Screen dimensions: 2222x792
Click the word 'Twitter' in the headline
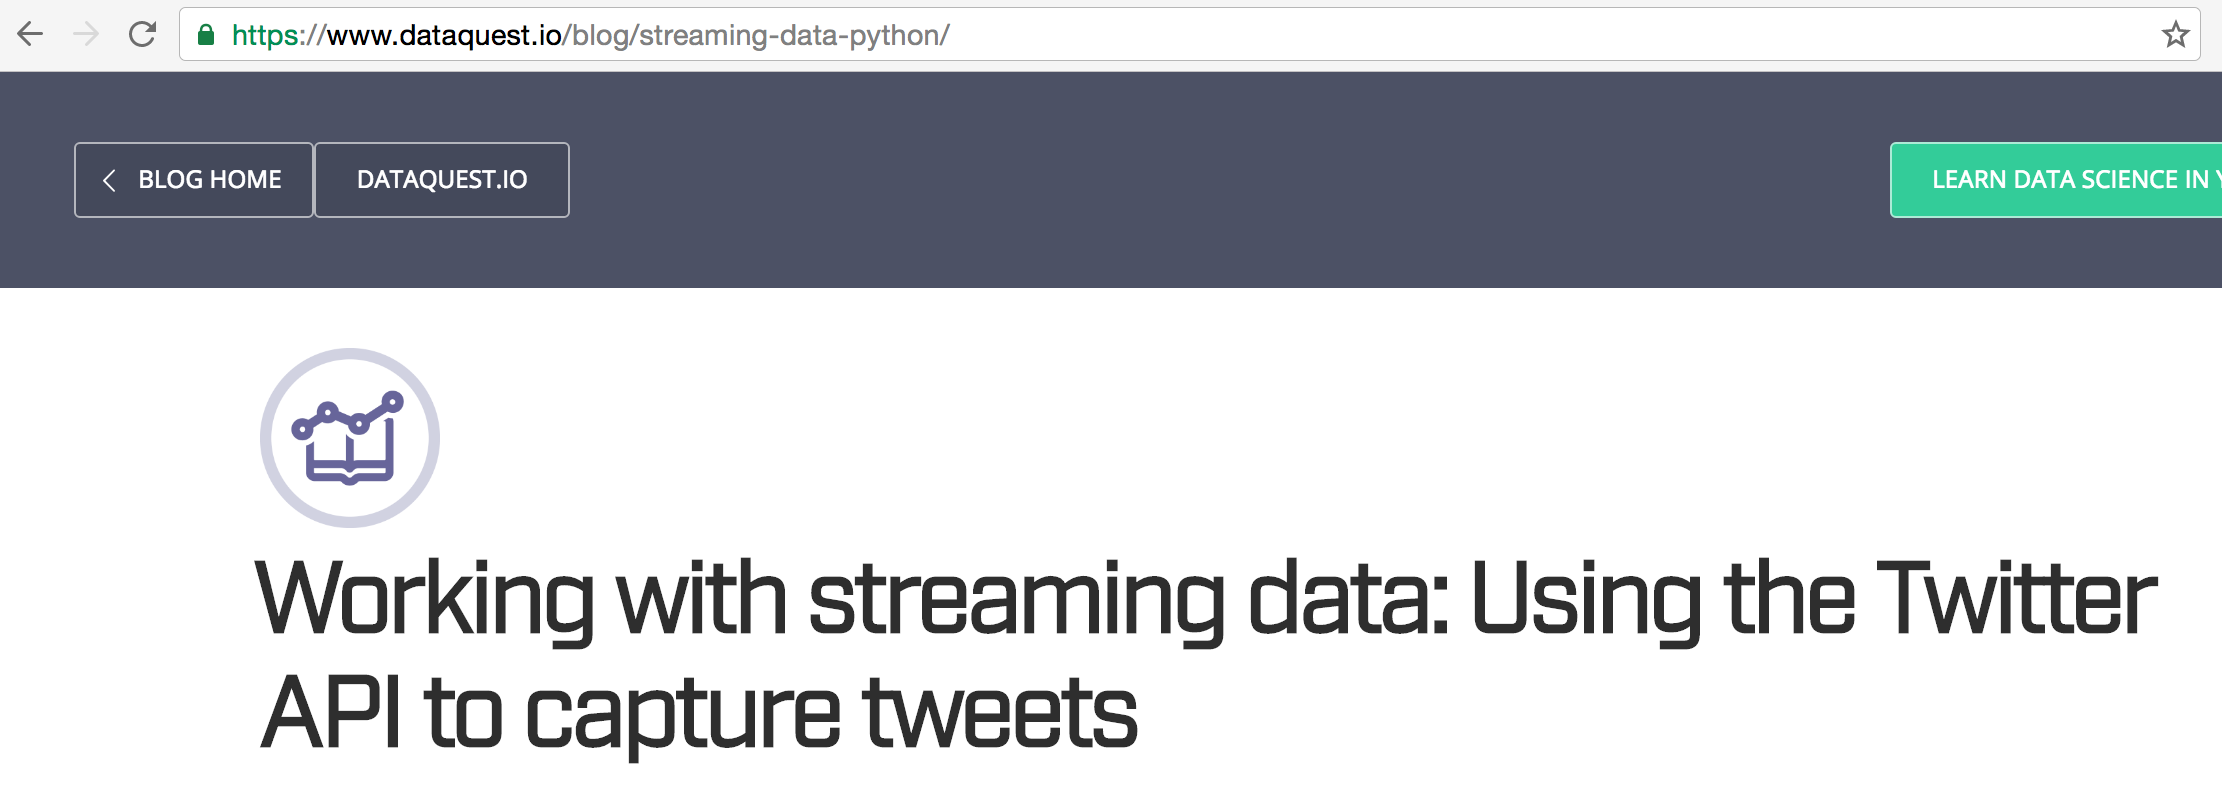click(2016, 600)
